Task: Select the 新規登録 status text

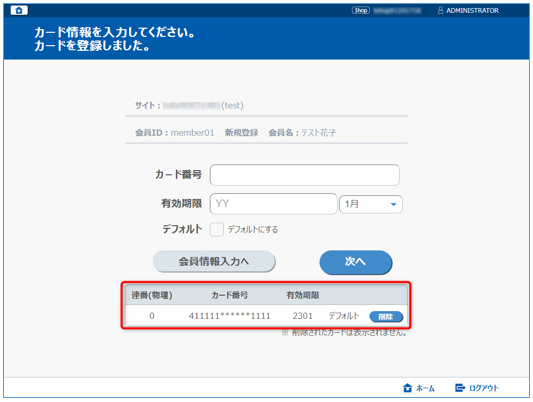Action: [241, 133]
